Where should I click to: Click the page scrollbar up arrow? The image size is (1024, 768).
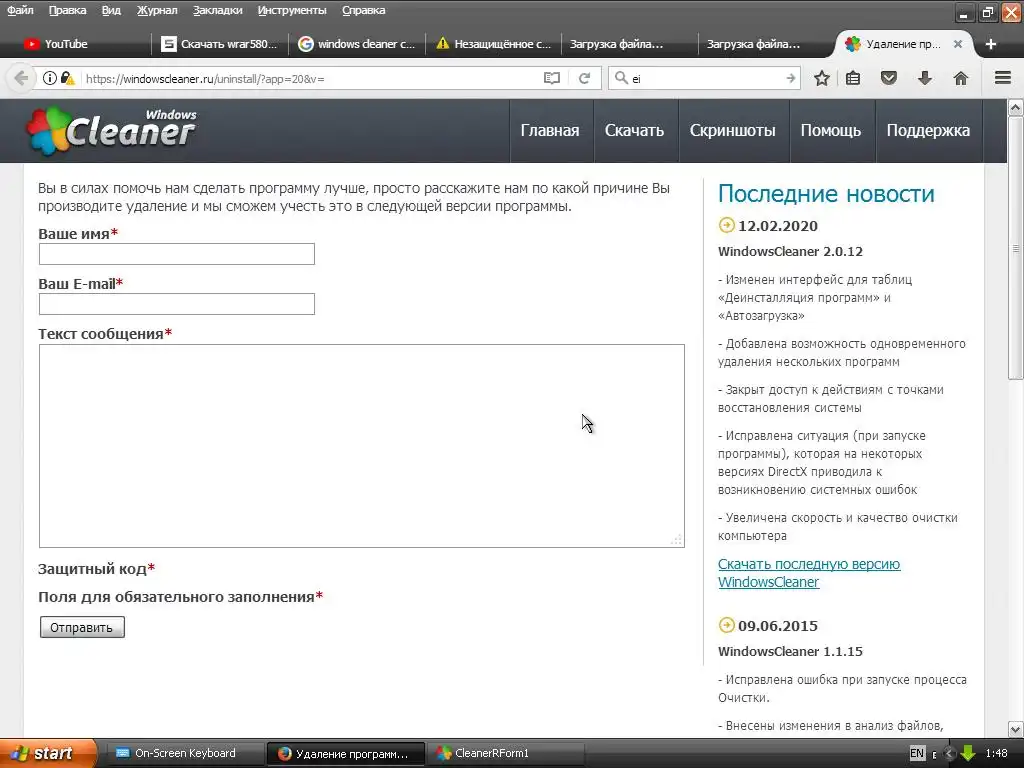[1015, 107]
